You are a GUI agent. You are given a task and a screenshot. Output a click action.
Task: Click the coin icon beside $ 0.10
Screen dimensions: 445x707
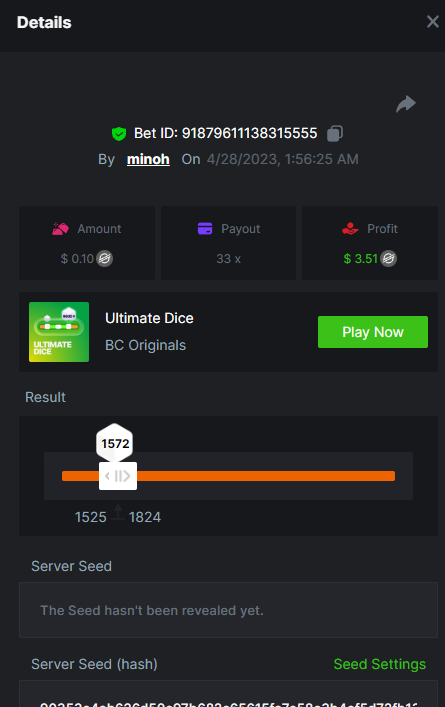(105, 259)
